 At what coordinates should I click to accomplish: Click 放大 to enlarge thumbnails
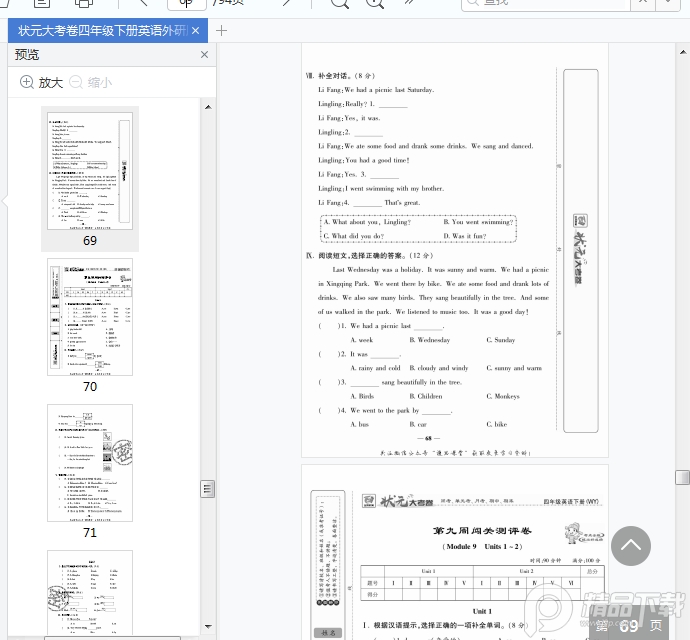click(41, 82)
